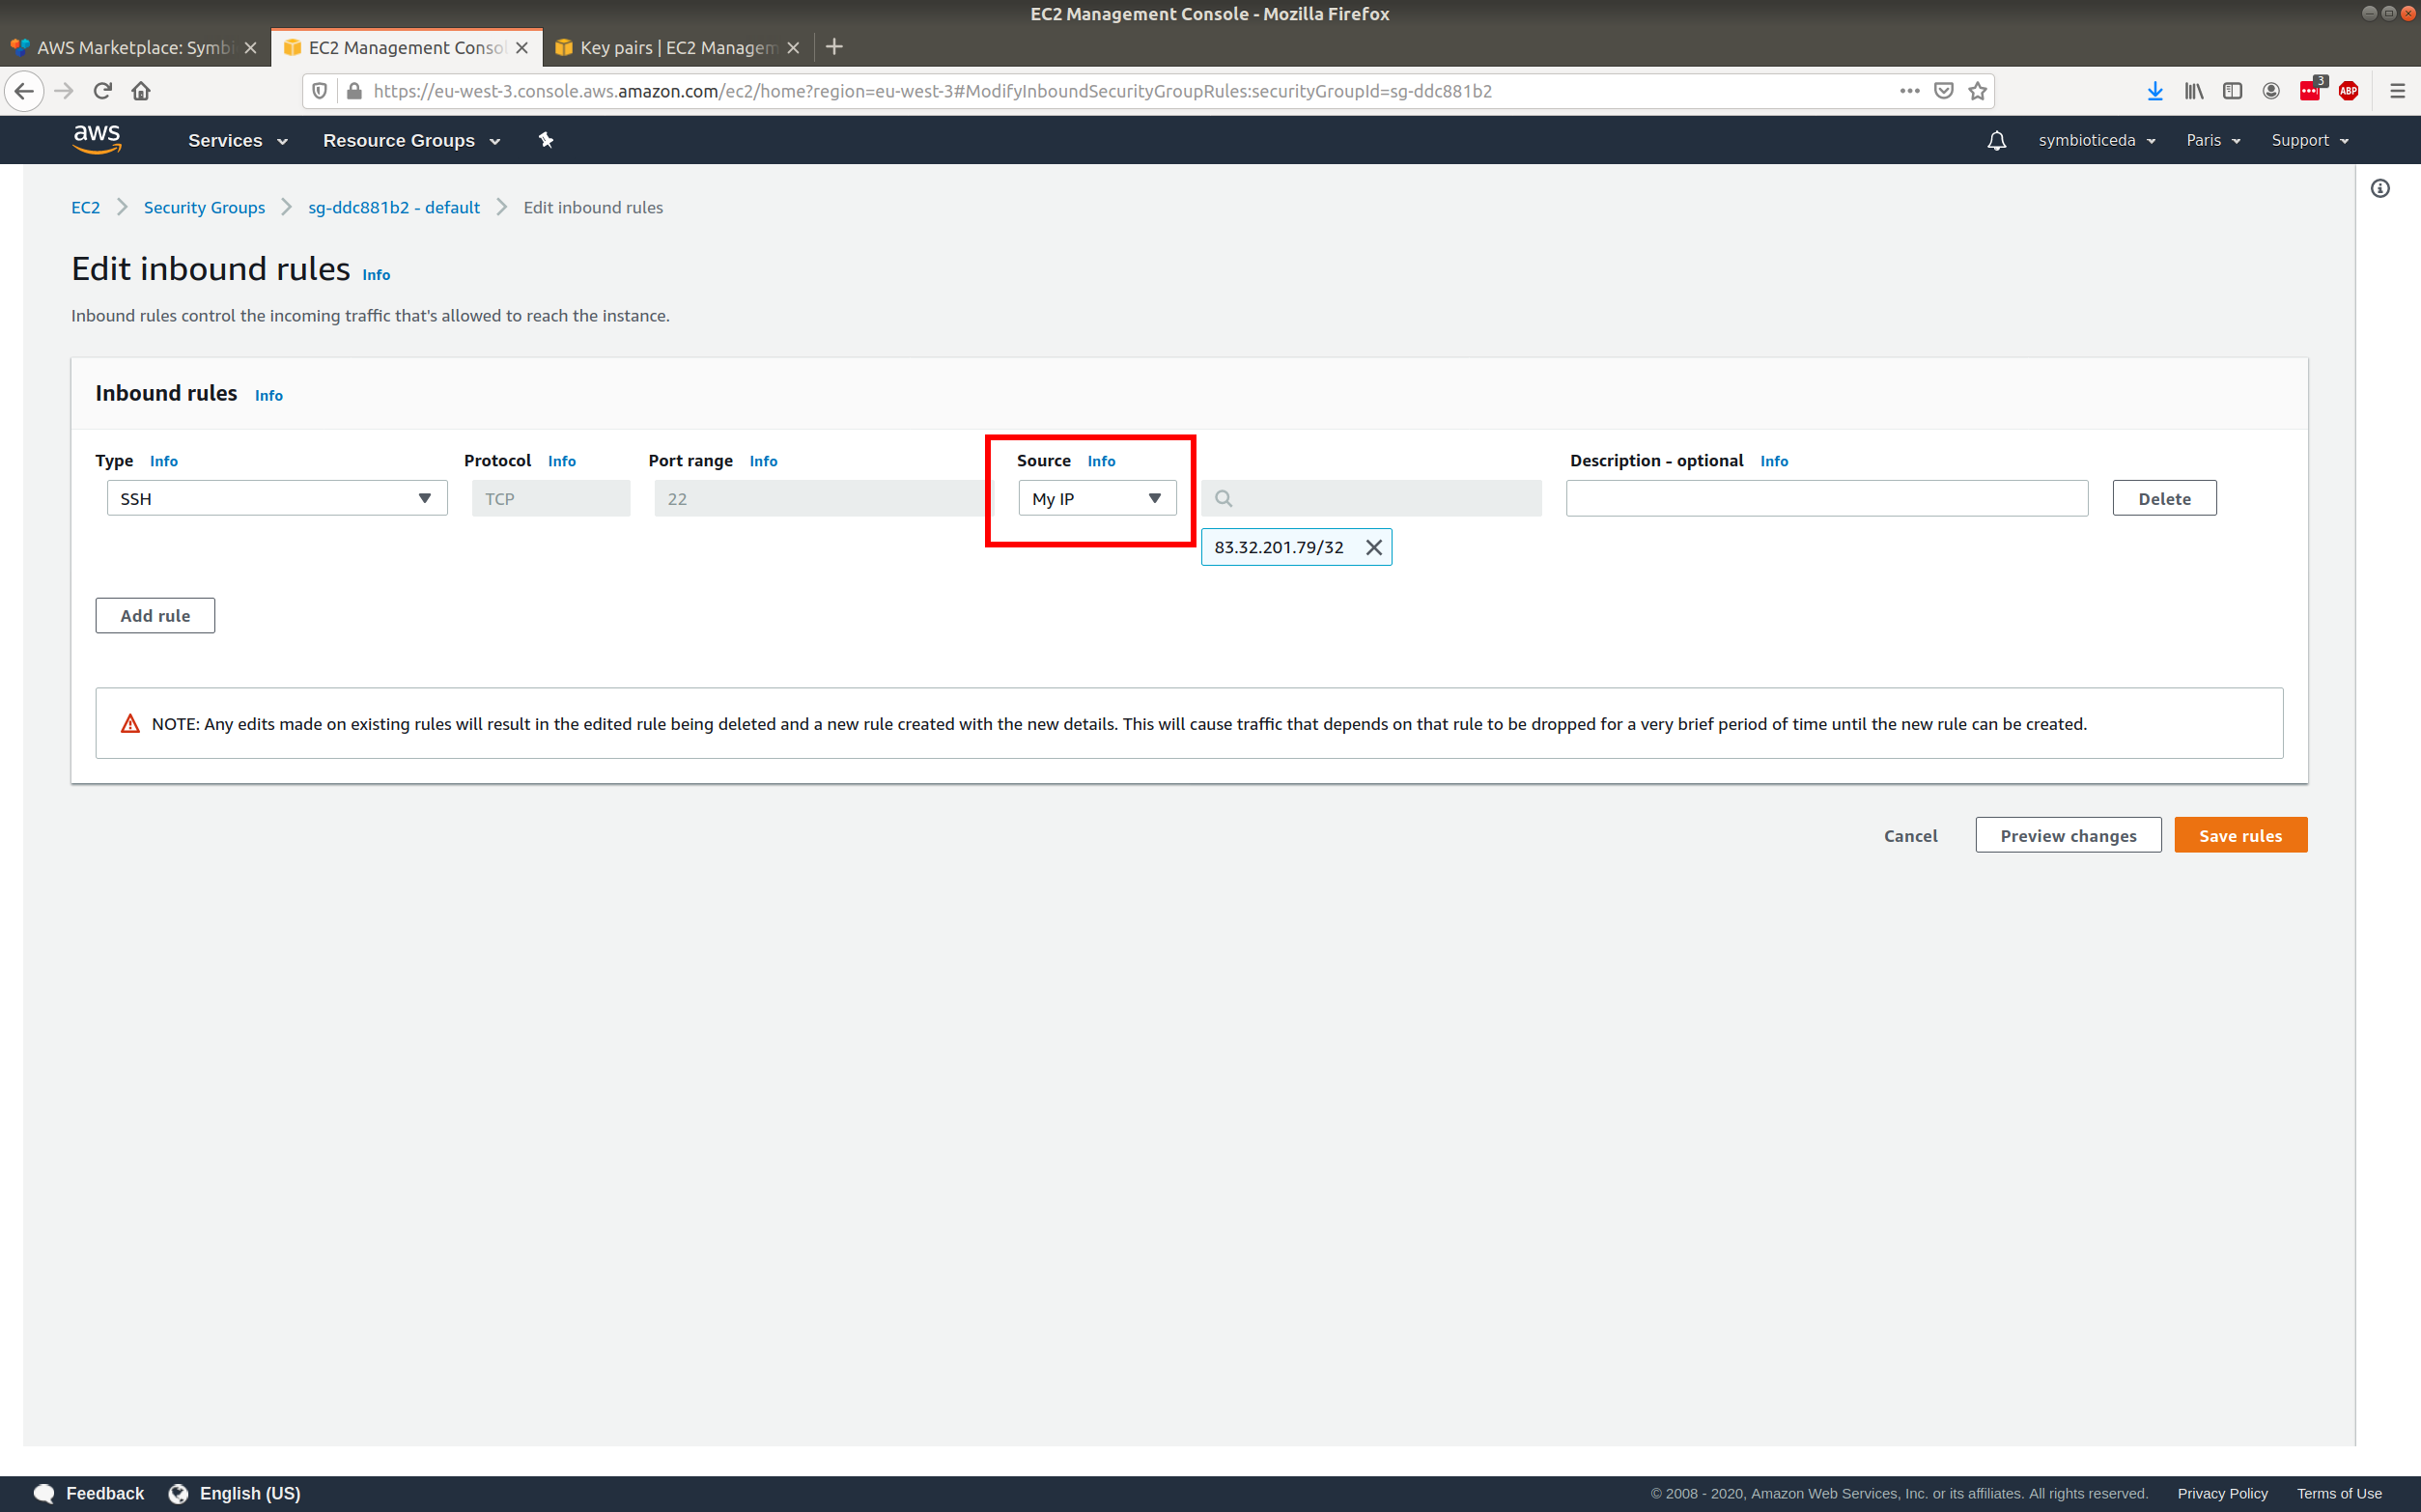Open the Firefox home page icon
The height and width of the screenshot is (1512, 2421).
tap(141, 91)
